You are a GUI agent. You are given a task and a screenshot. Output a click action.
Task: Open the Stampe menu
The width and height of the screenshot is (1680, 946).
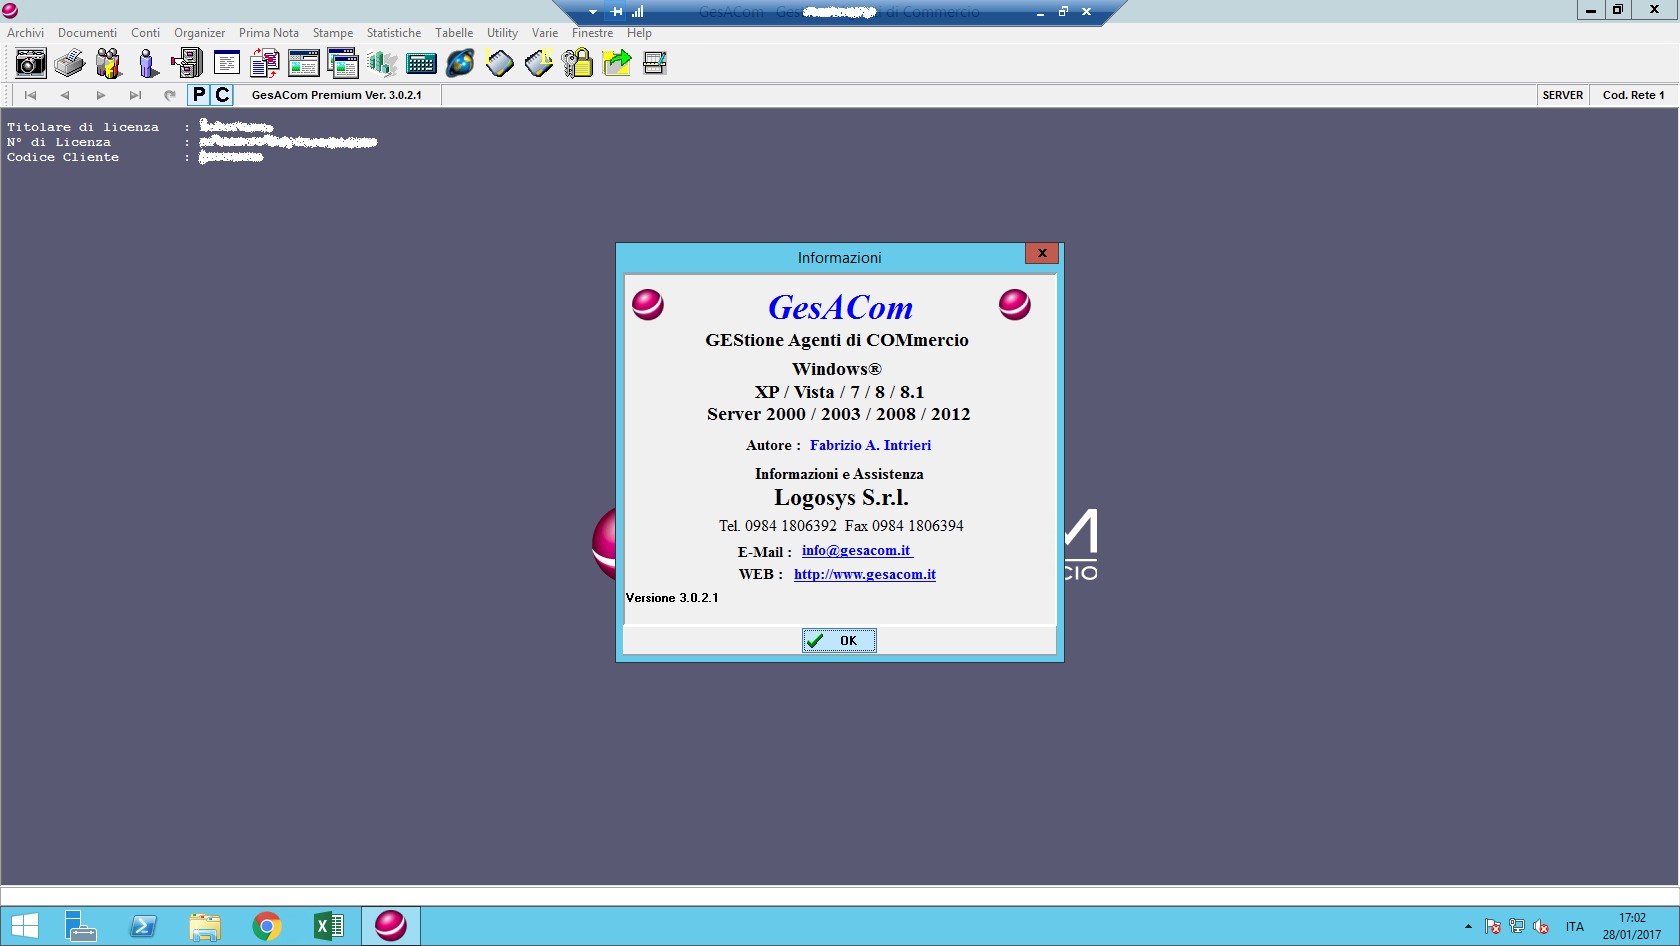(x=333, y=33)
